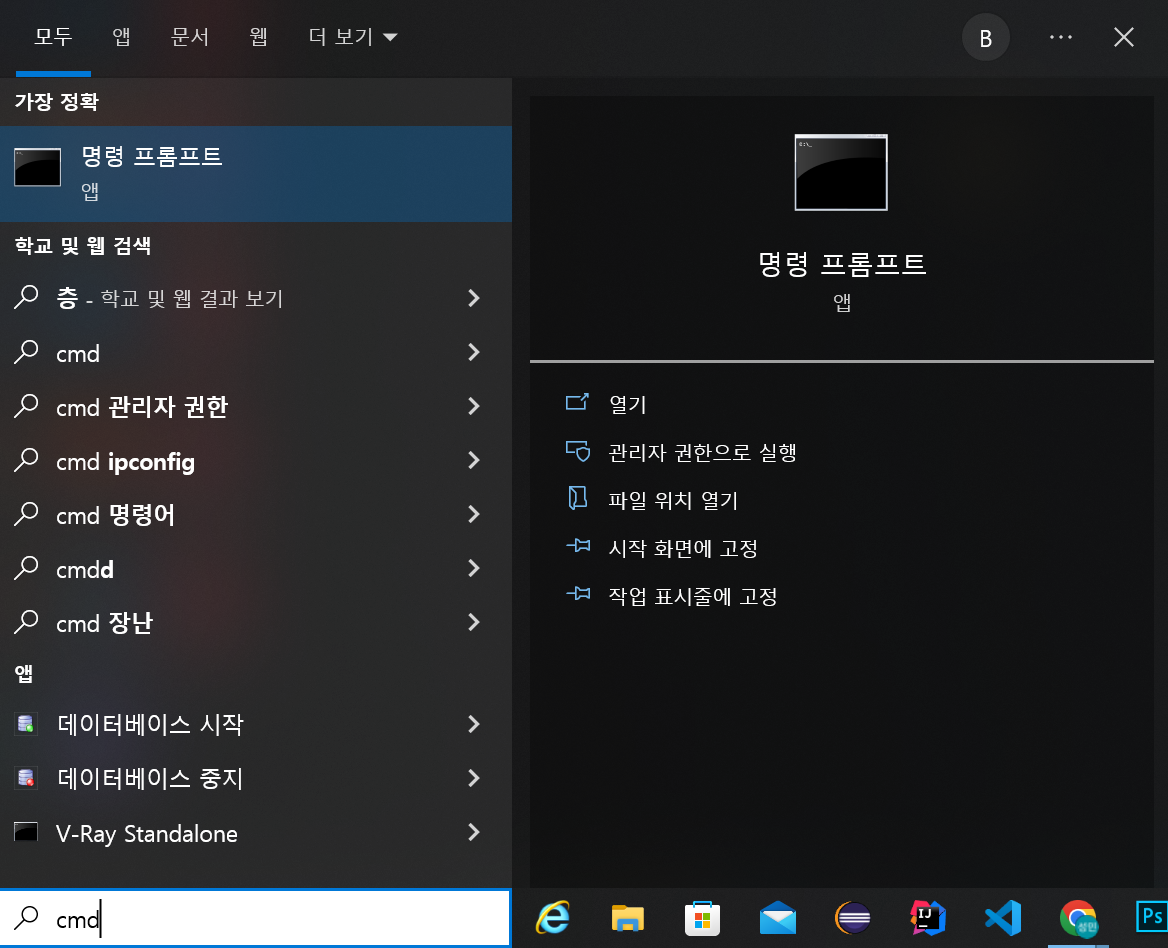Expand the 층 web result arrow
Screen dimensions: 1168x948
474,298
